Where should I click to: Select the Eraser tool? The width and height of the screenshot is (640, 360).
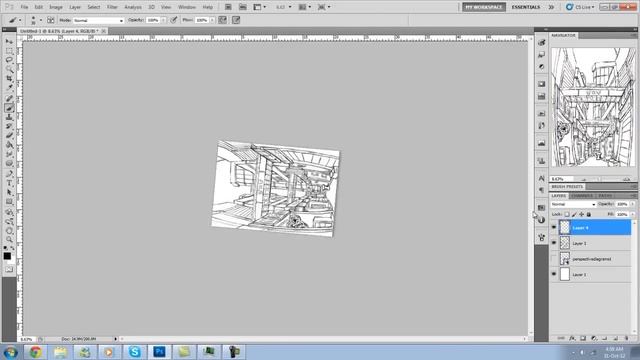pyautogui.click(x=9, y=136)
